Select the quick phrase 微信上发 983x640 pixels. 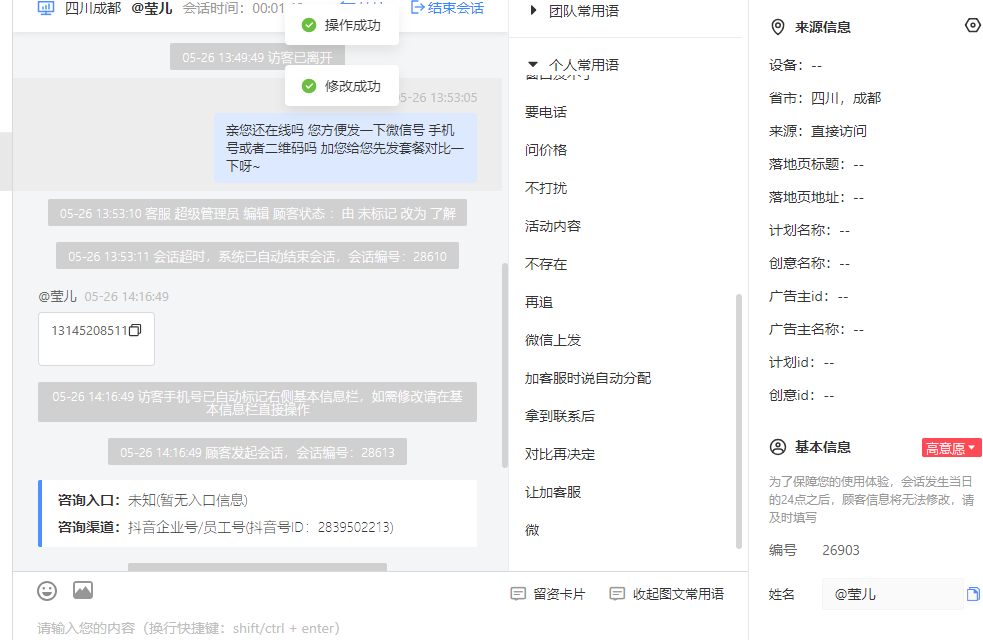(553, 340)
